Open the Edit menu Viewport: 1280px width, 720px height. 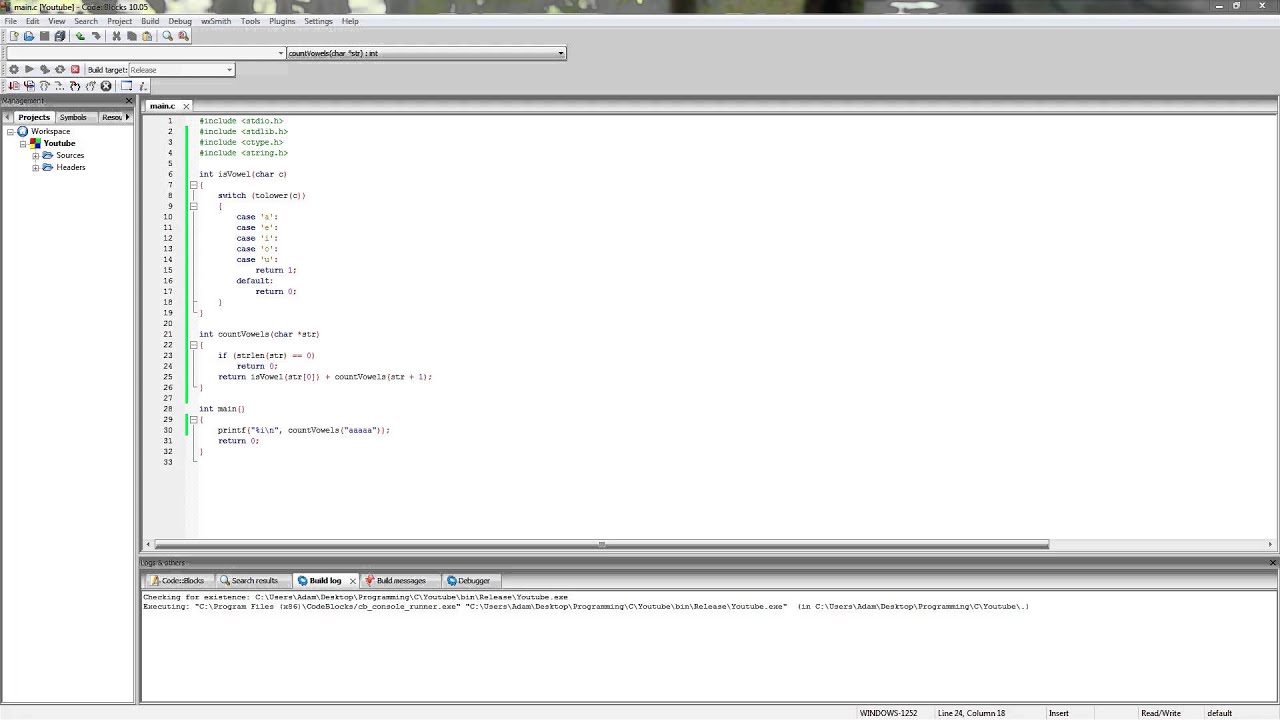[33, 21]
